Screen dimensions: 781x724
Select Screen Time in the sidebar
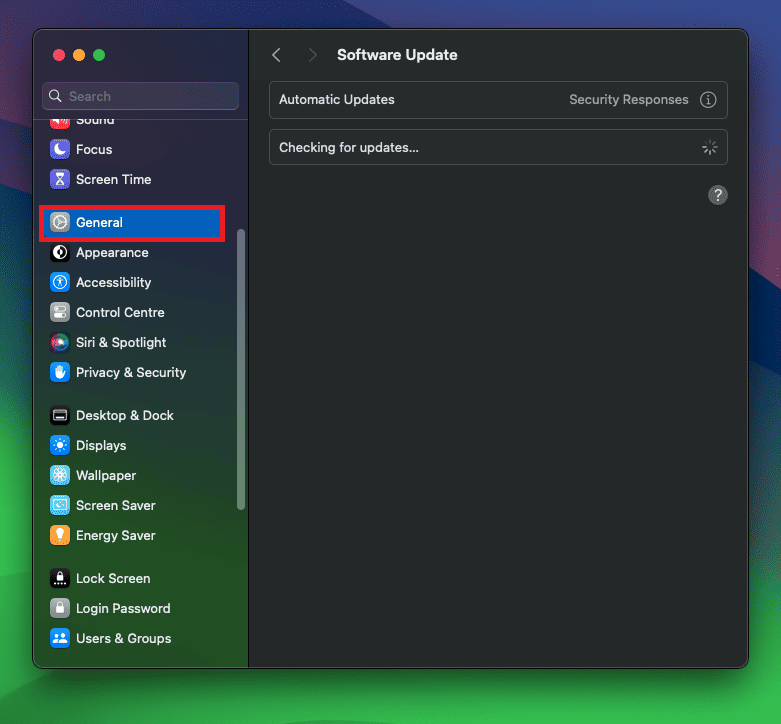[x=132, y=179]
